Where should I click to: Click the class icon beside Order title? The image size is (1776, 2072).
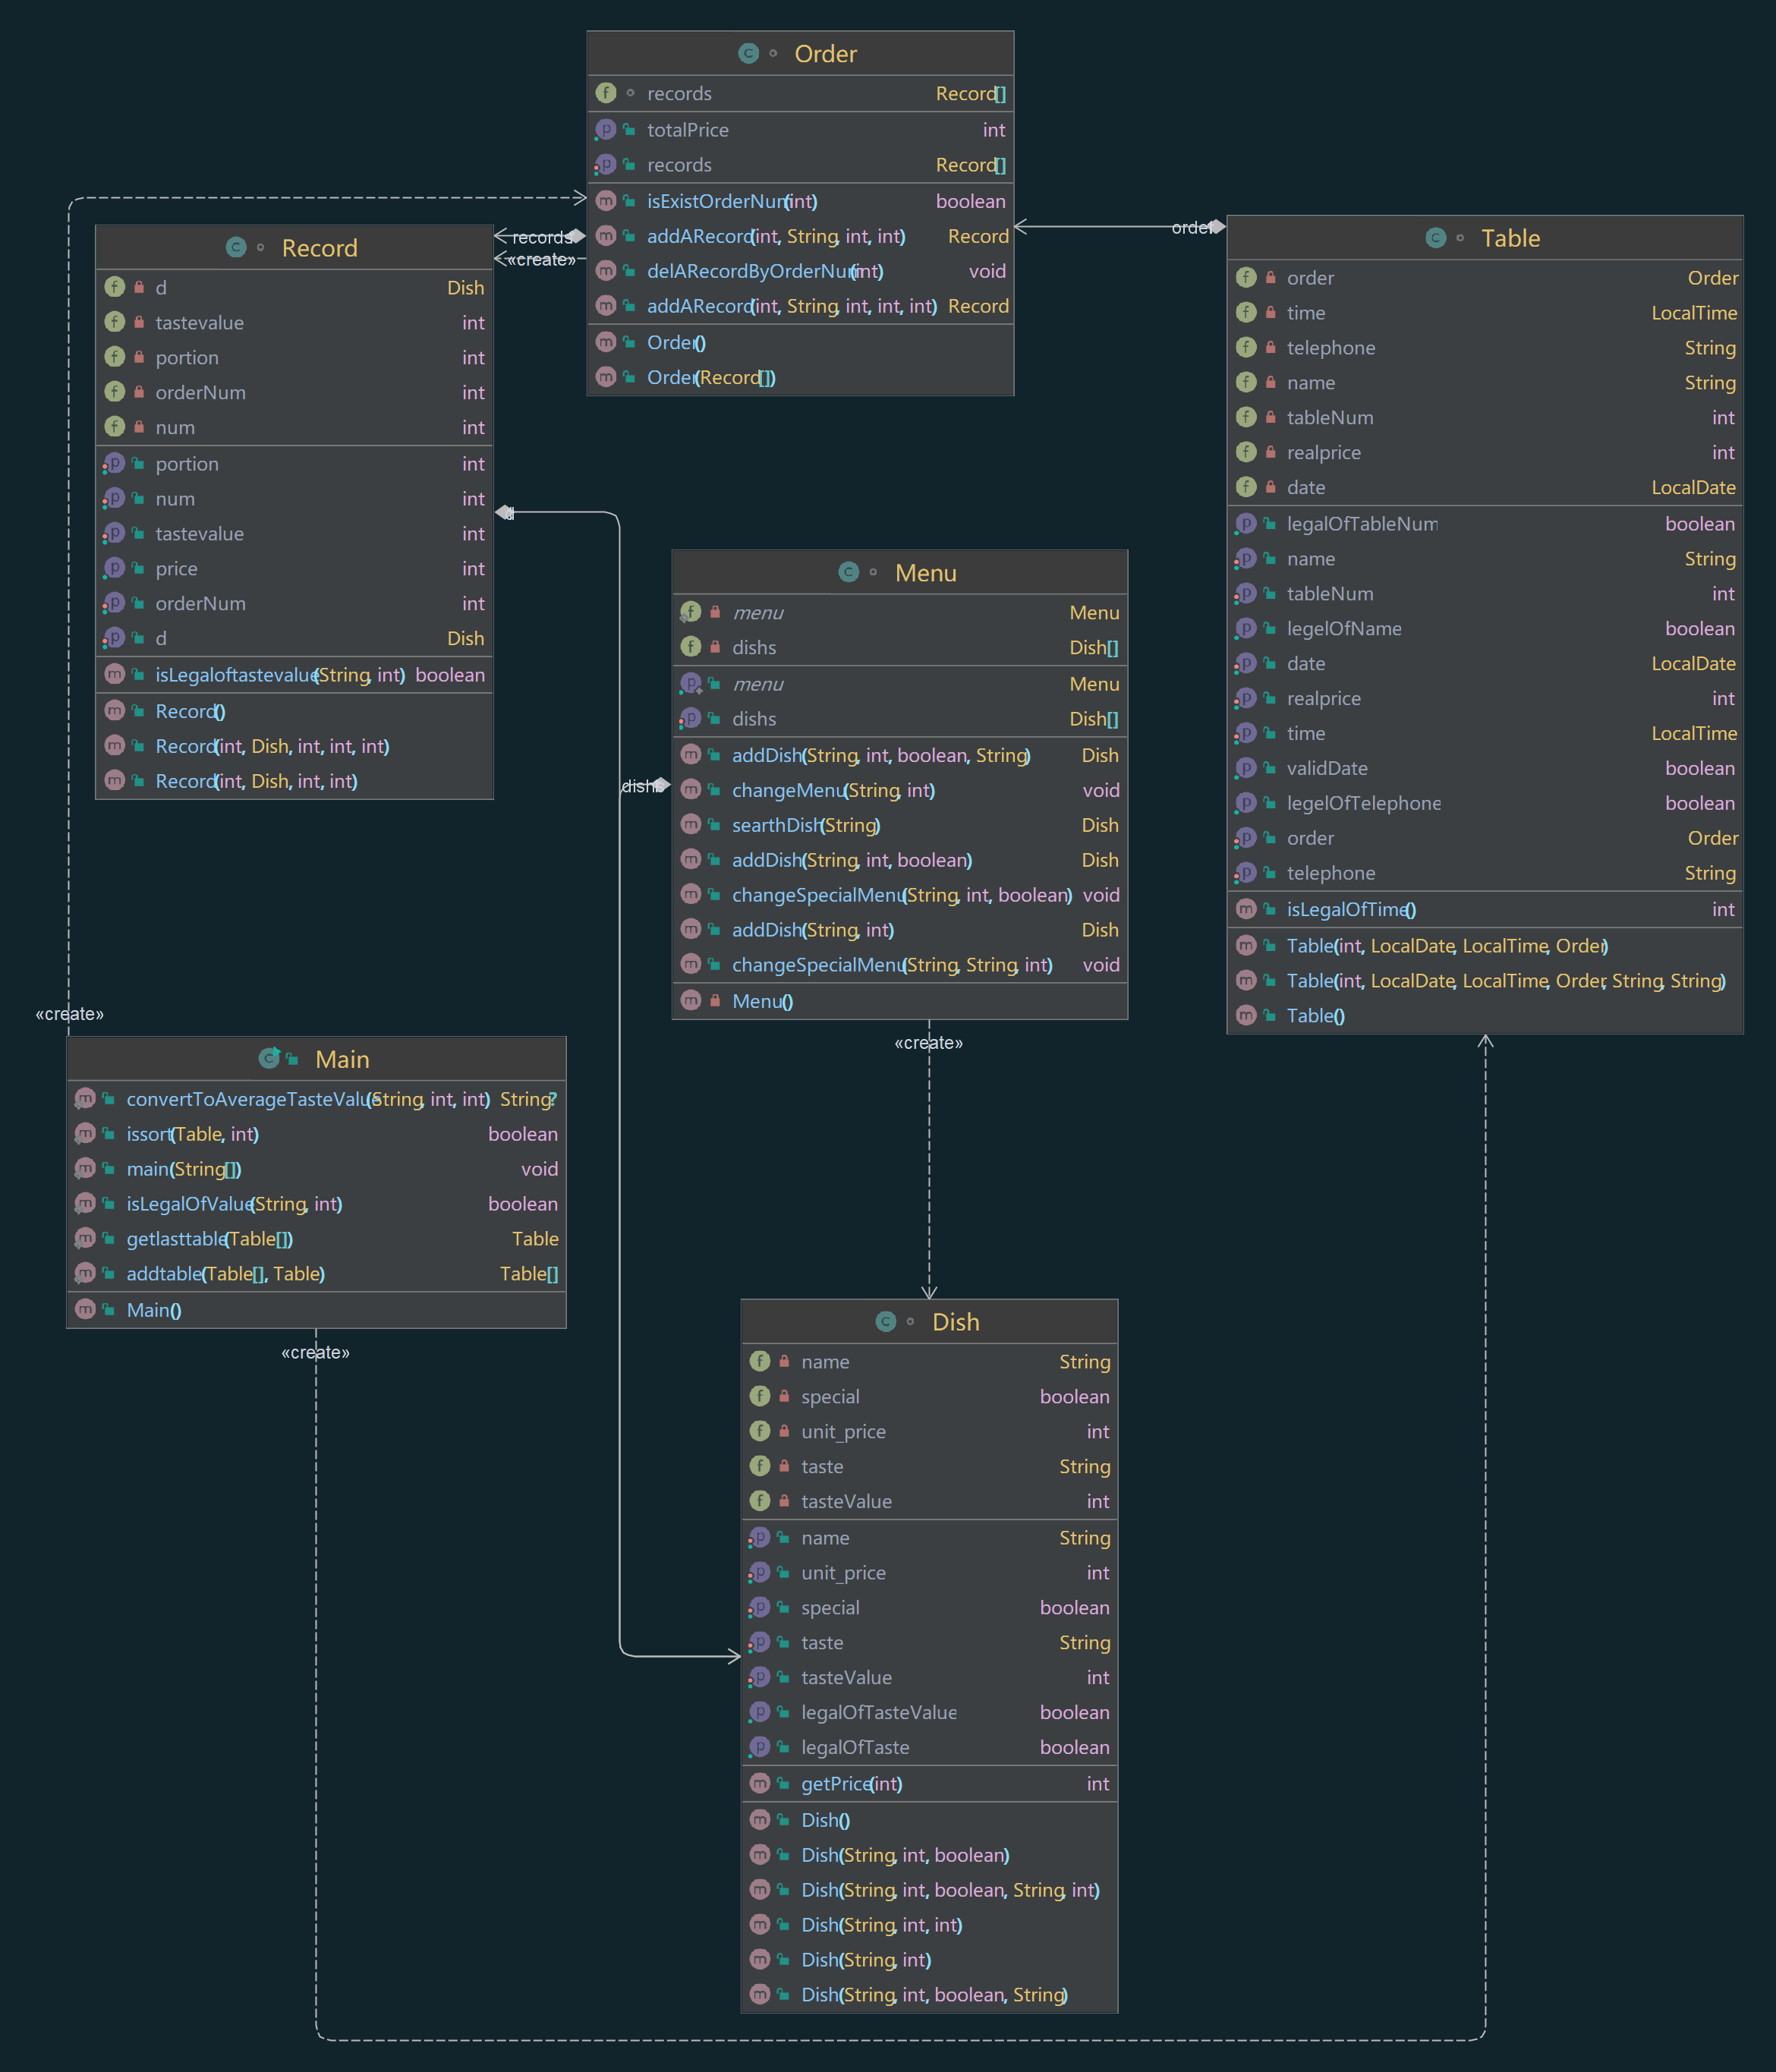pyautogui.click(x=748, y=53)
